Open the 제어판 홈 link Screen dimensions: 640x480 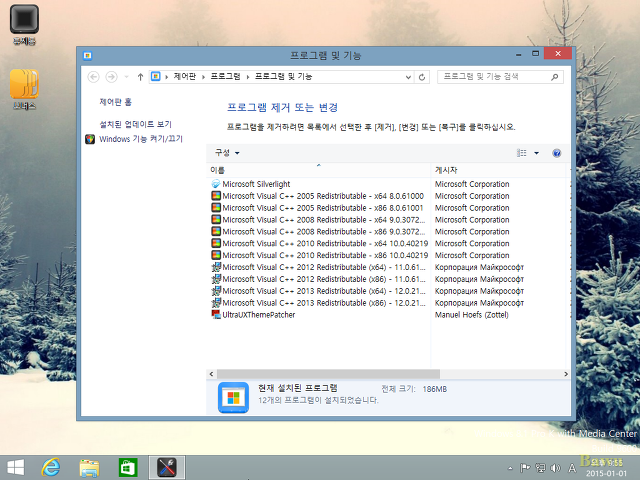tap(116, 102)
